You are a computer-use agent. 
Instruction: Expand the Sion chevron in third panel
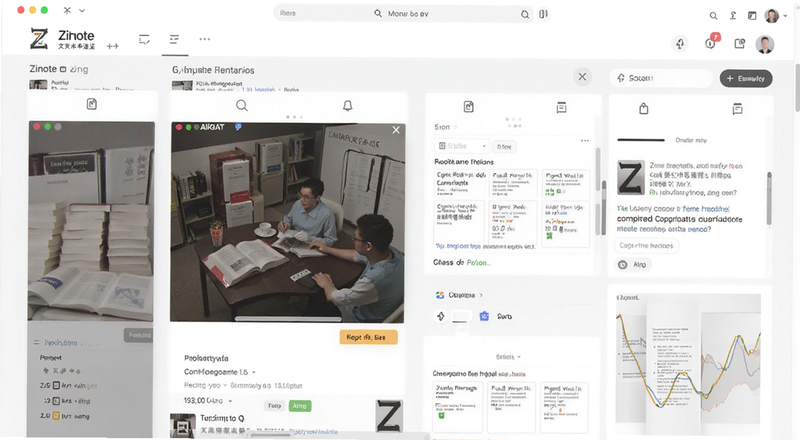pos(456,127)
